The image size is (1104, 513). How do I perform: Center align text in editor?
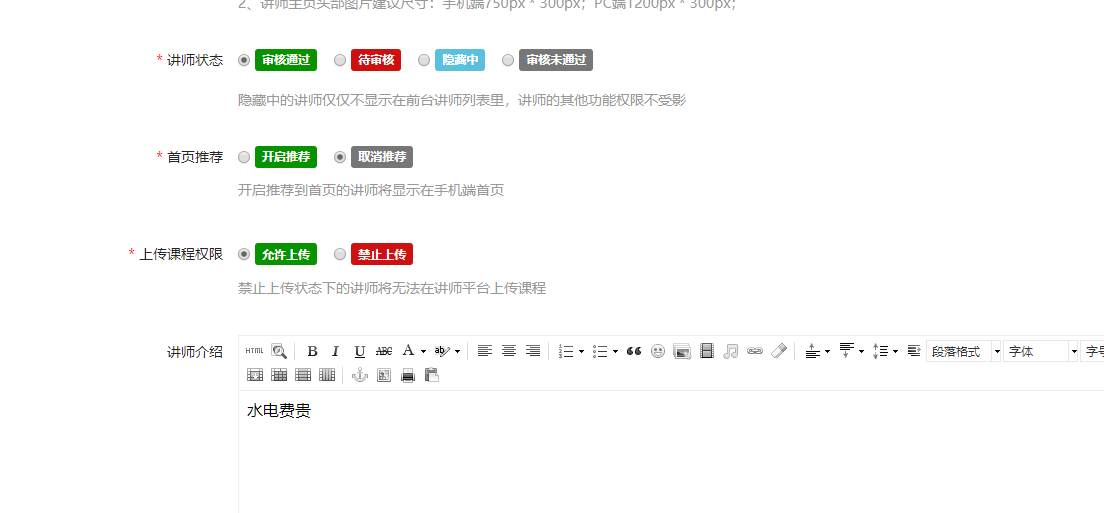click(509, 350)
